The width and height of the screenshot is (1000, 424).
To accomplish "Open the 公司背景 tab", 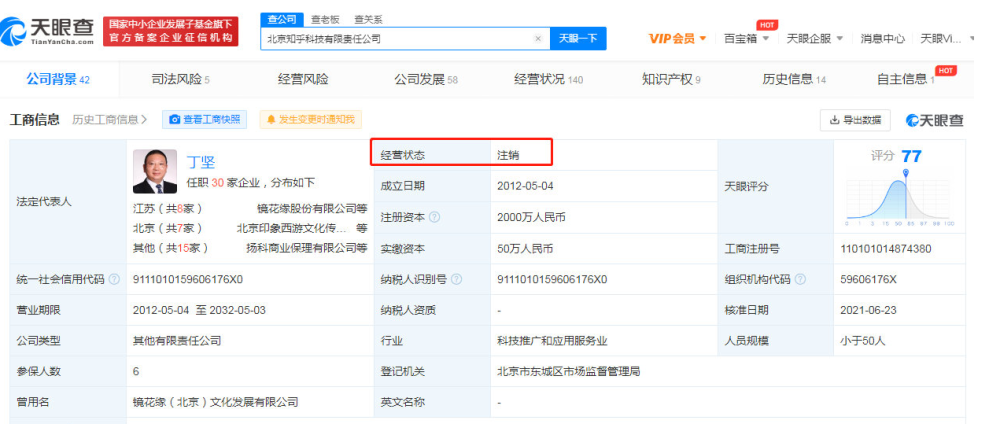I will click(x=58, y=80).
